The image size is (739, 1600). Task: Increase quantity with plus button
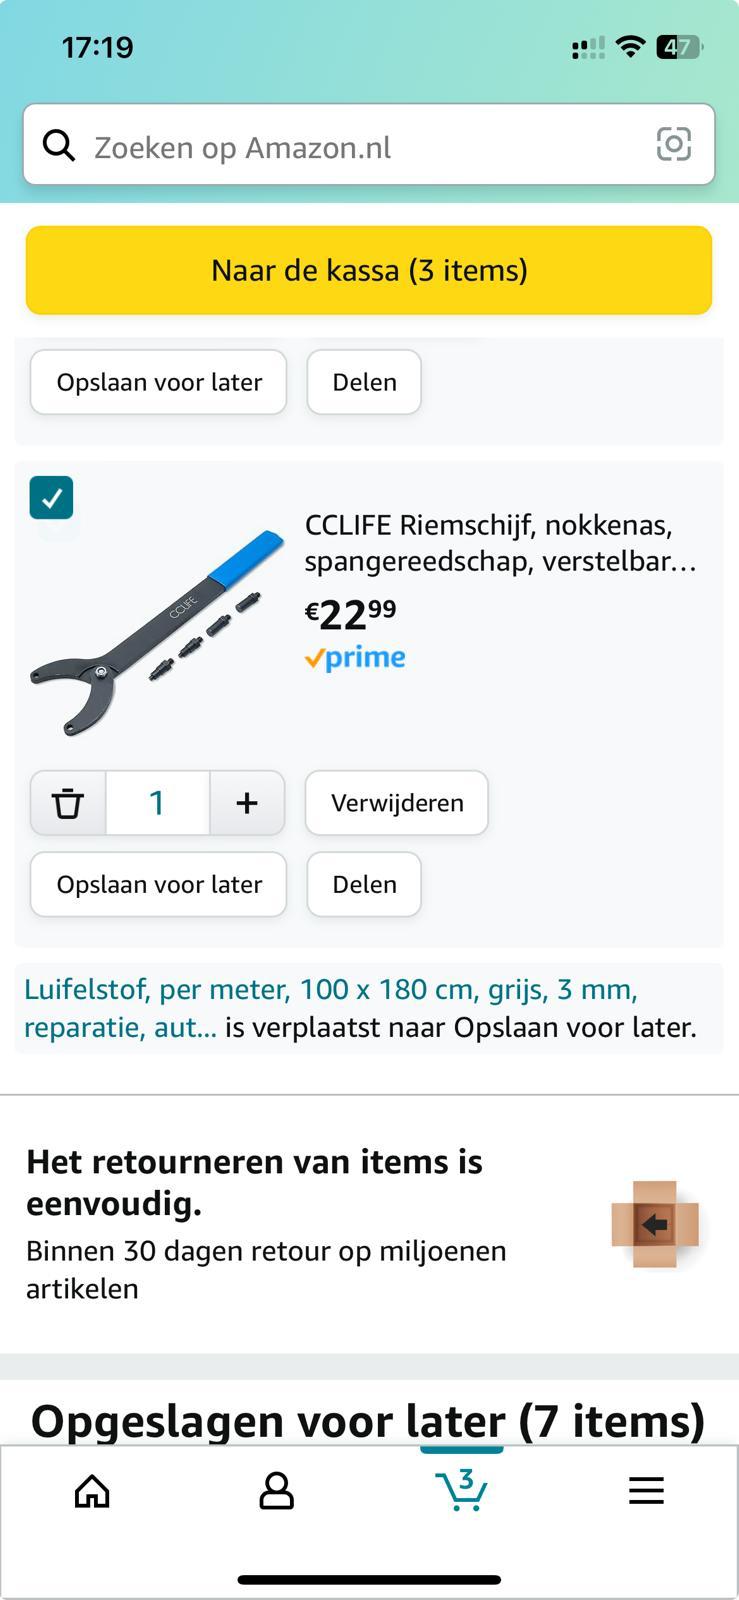(247, 803)
